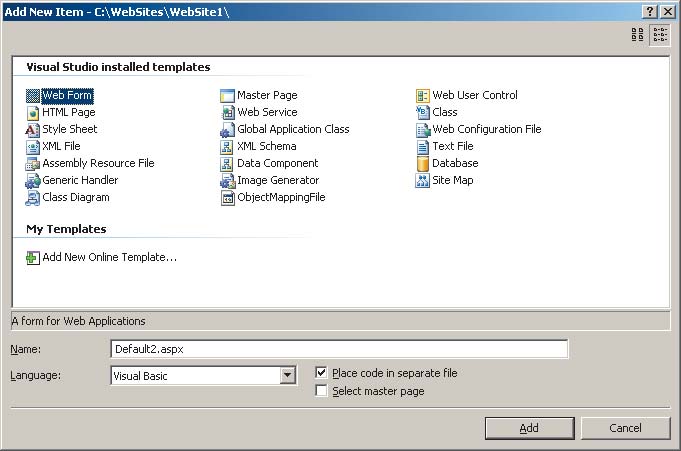Select the Database template icon
The width and height of the screenshot is (681, 451).
coord(423,163)
